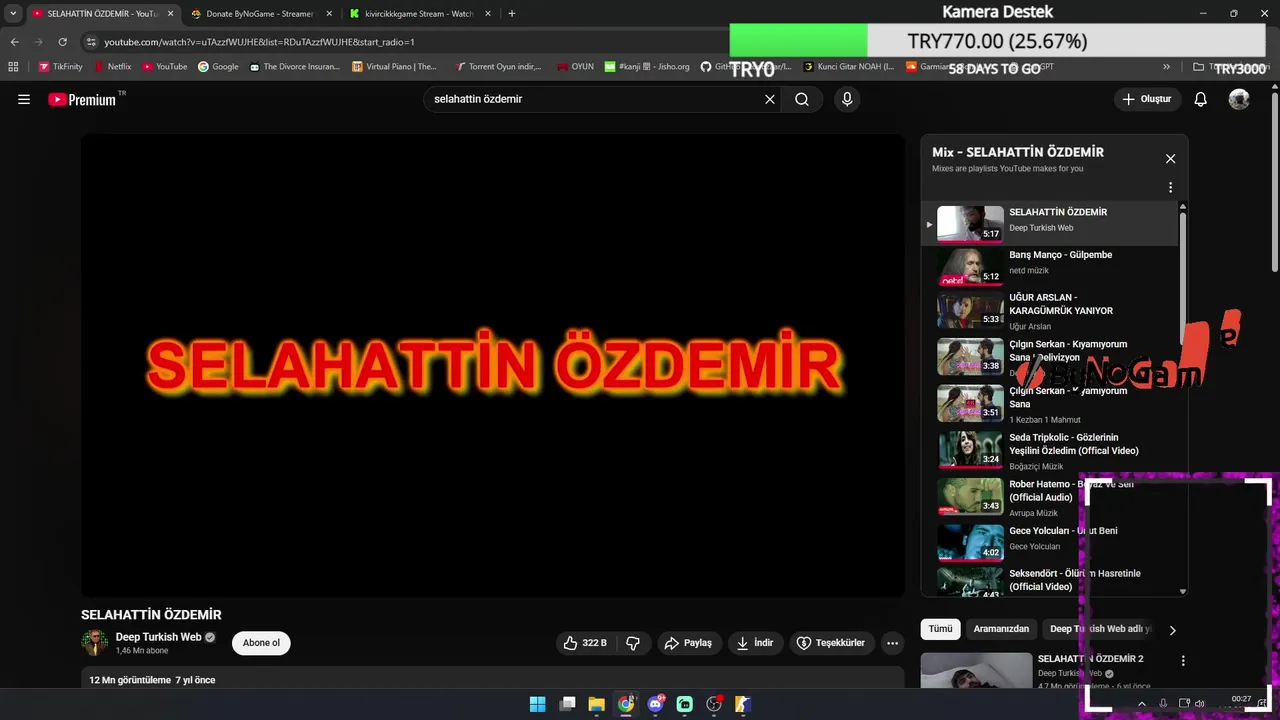Play Gece Yolcuları from the mix list
1280x720 pixels.
click(1050, 541)
